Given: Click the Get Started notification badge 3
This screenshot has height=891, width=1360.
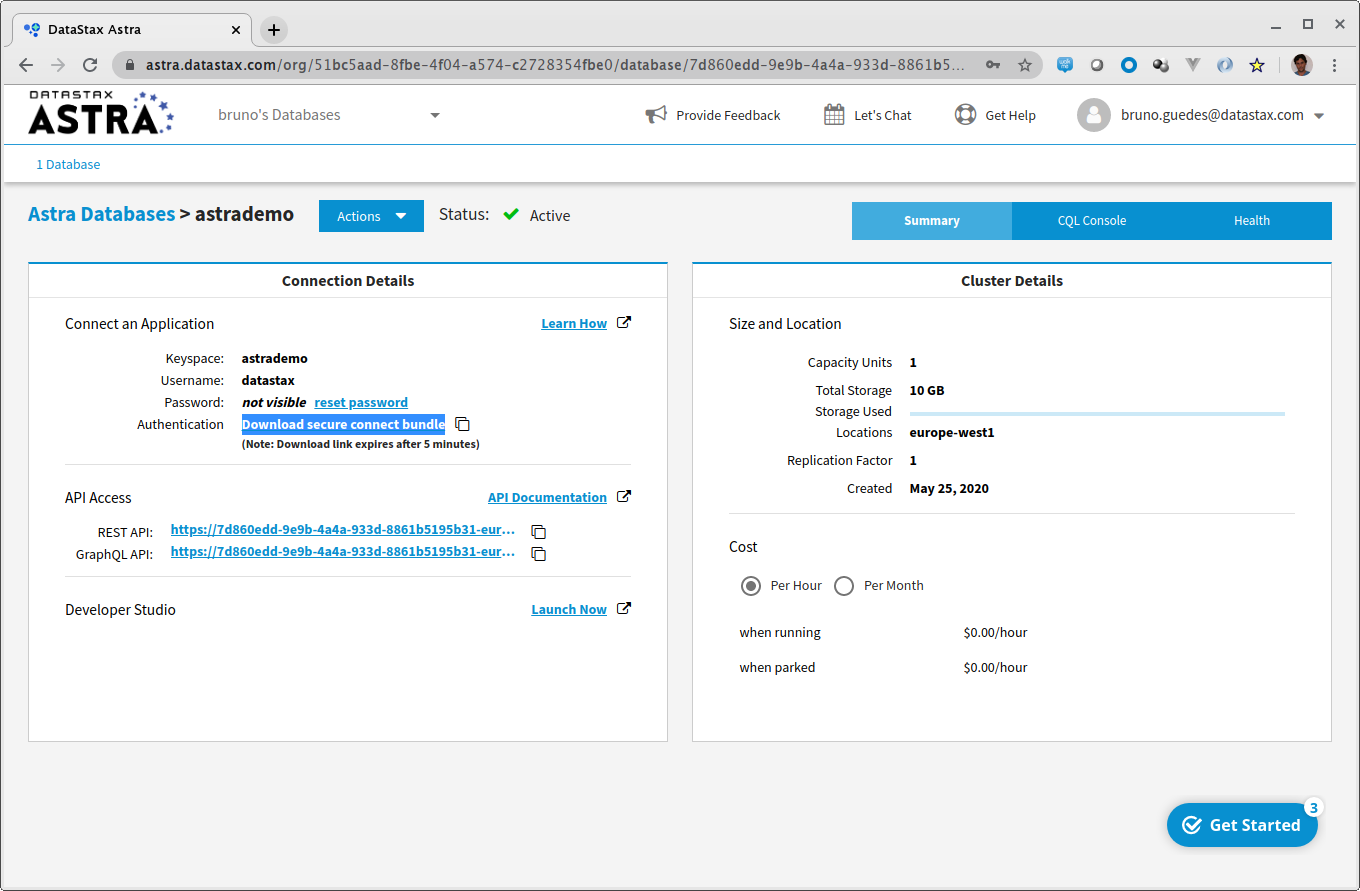Looking at the screenshot, I should 1313,807.
